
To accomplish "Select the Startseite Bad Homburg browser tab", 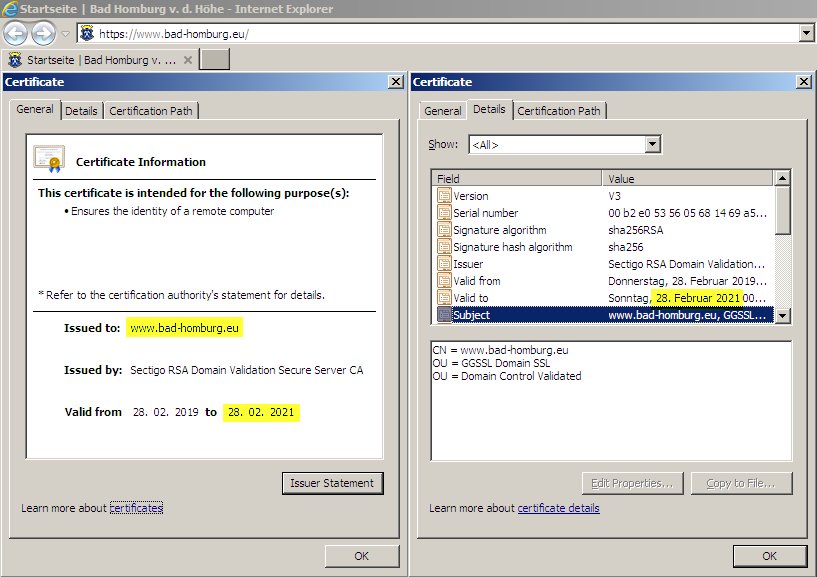I will coord(101,60).
